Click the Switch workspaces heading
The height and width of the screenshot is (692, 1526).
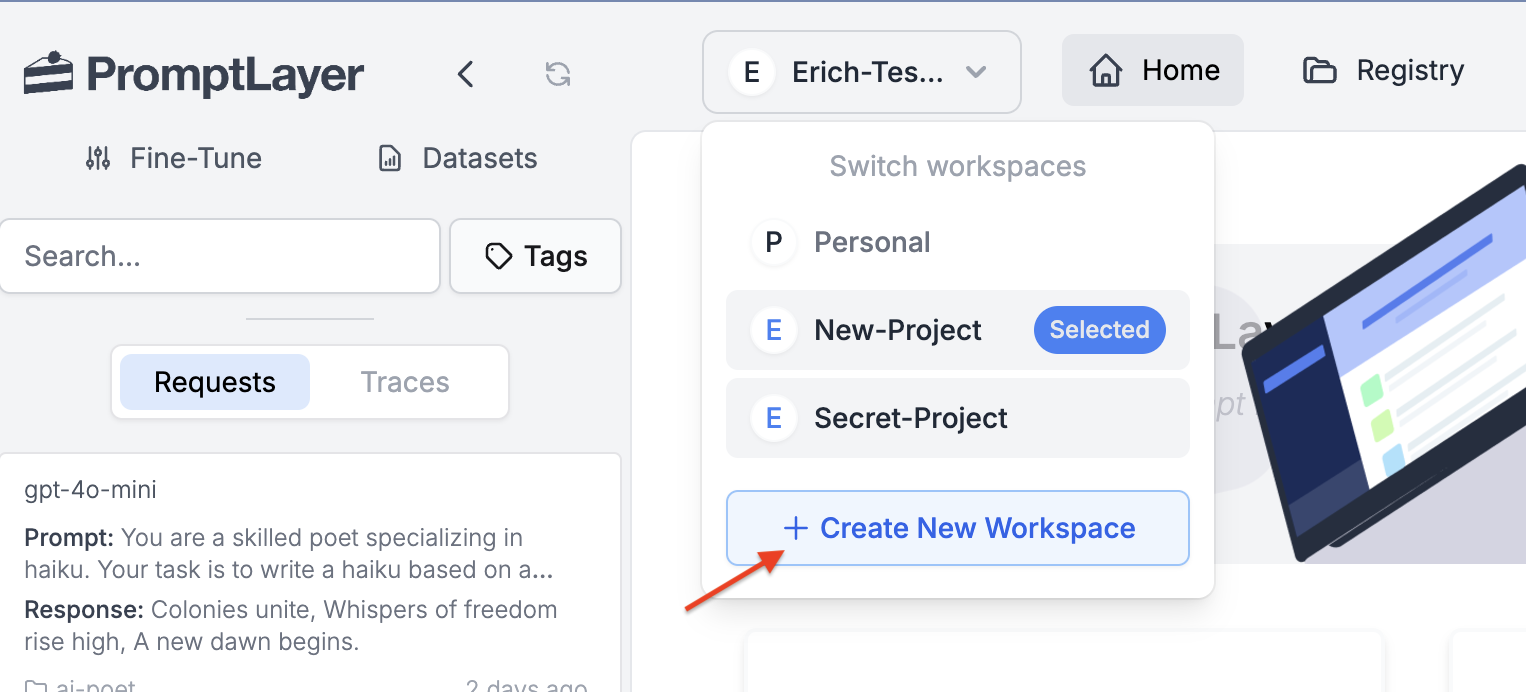(x=958, y=166)
